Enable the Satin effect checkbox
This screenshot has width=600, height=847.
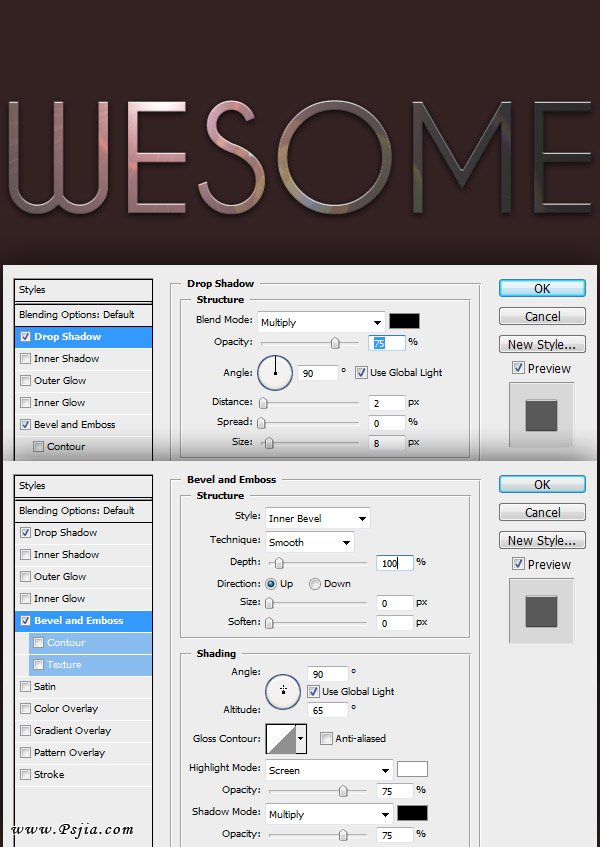tap(25, 687)
